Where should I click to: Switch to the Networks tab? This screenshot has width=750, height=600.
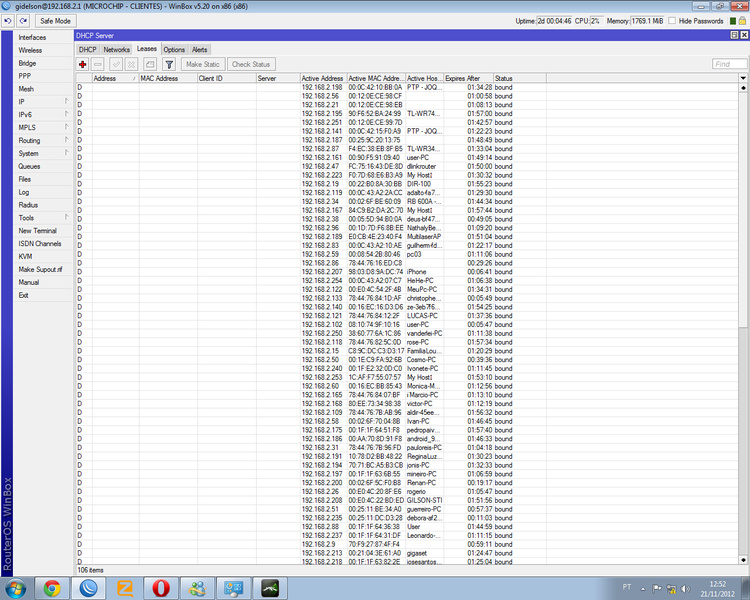(x=116, y=49)
